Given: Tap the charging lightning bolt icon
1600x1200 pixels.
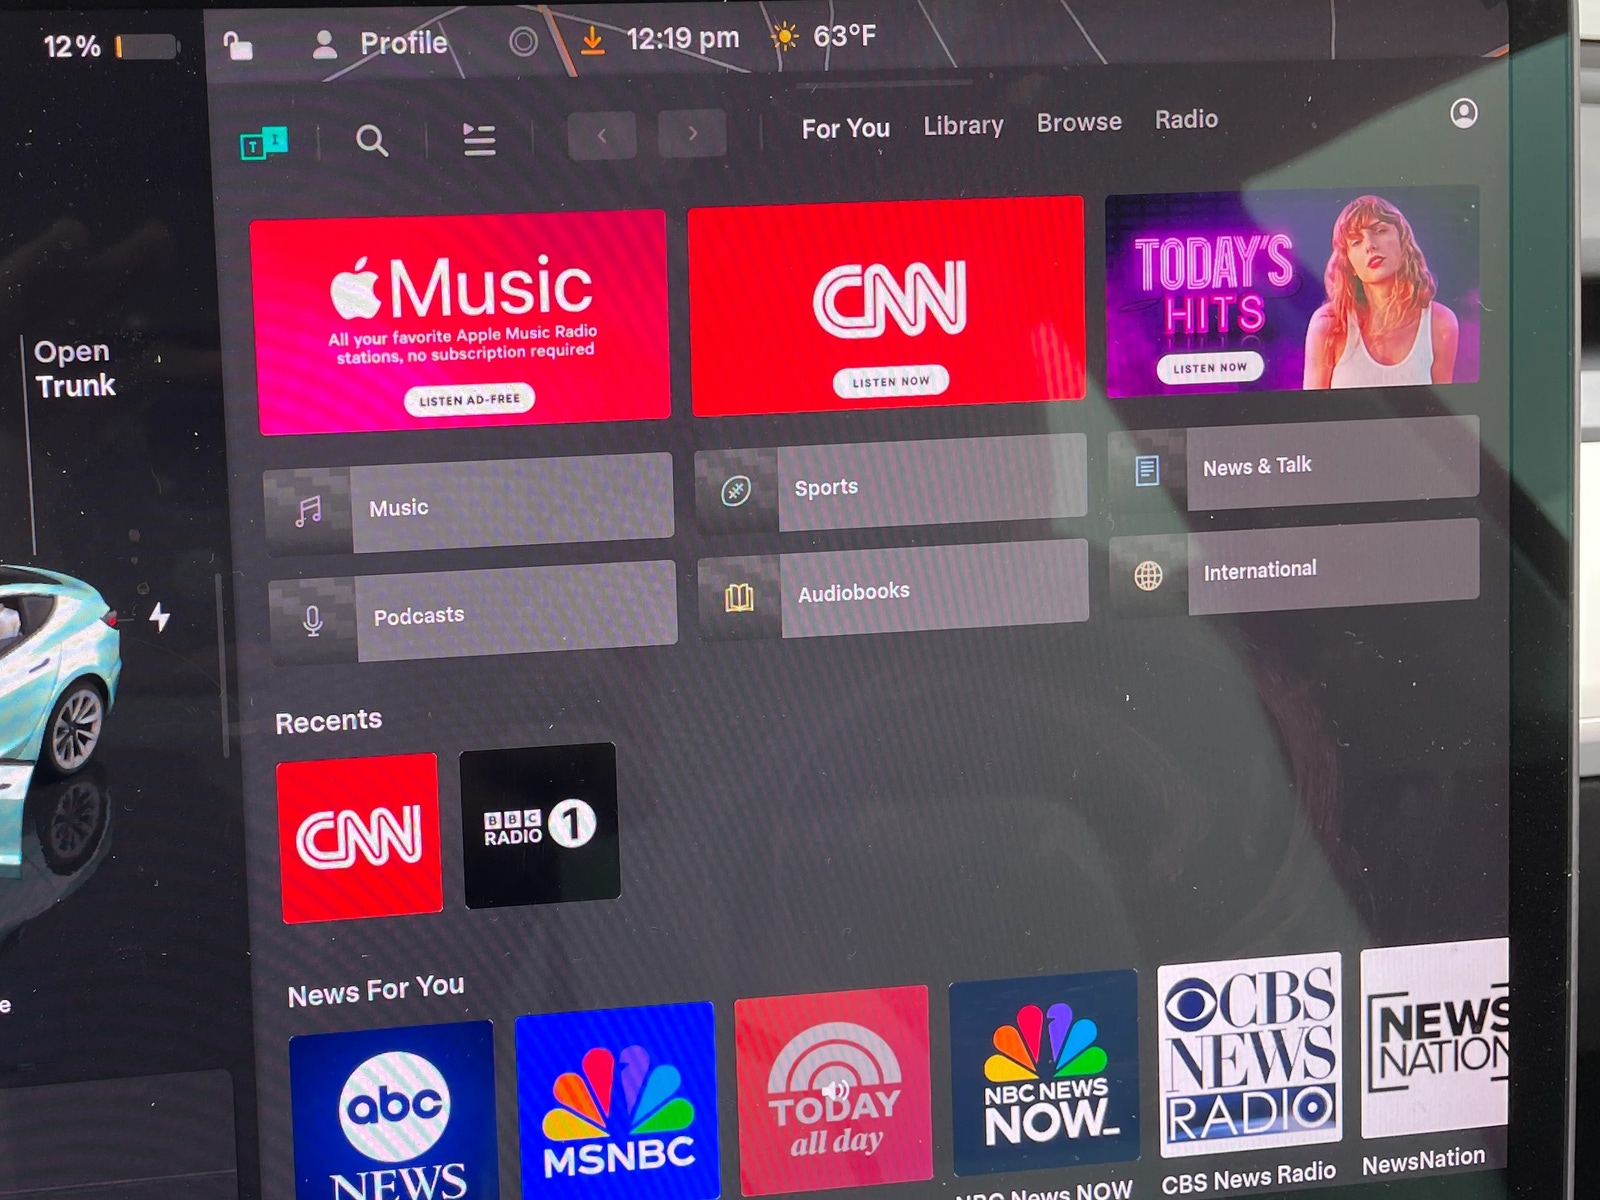Looking at the screenshot, I should click(160, 617).
